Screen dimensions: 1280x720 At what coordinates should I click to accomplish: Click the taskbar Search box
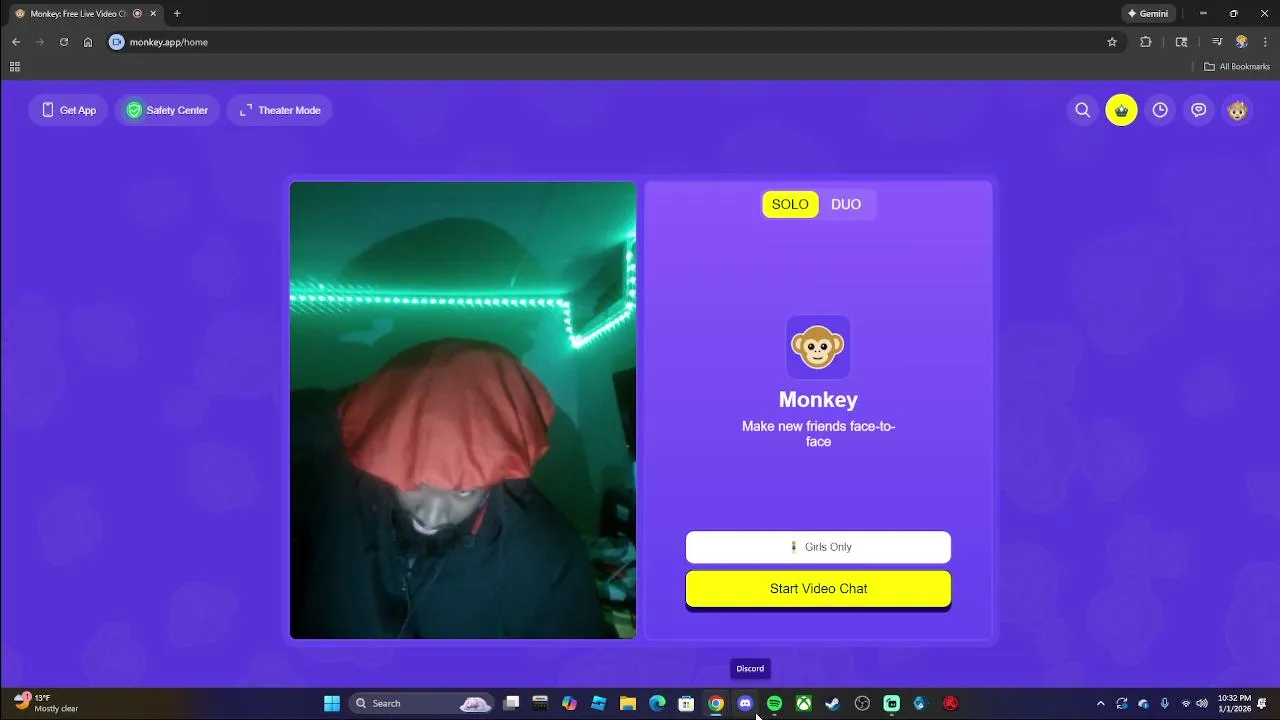[421, 703]
